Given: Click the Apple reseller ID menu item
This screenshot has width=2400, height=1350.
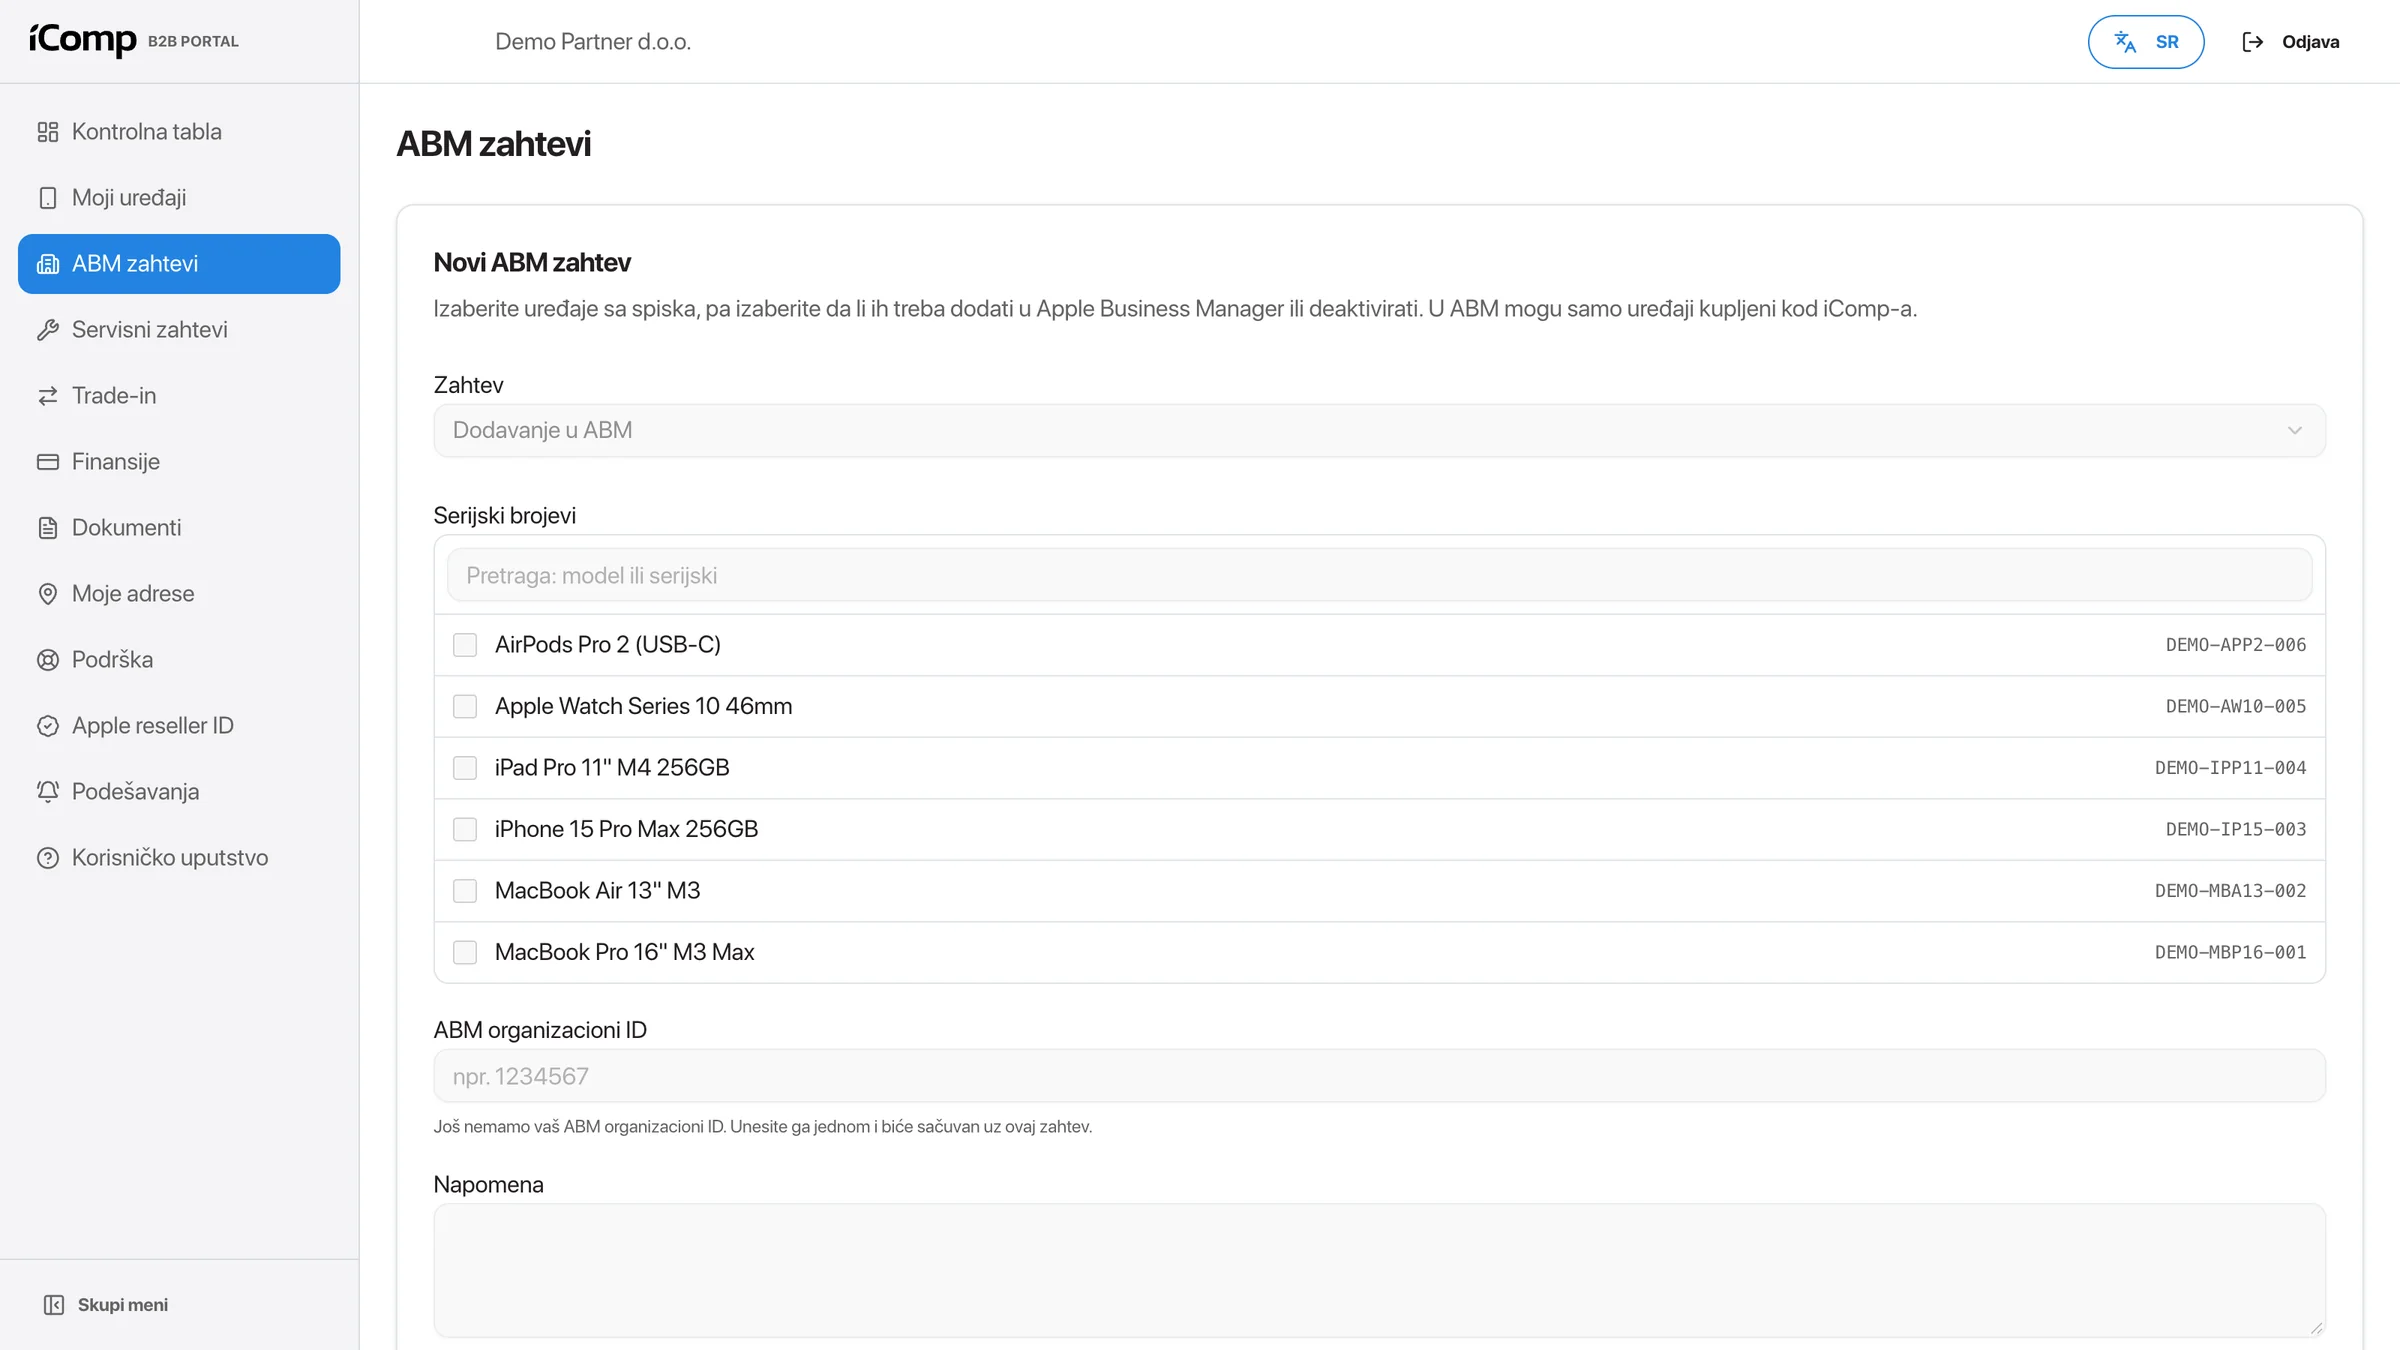Looking at the screenshot, I should (x=179, y=726).
